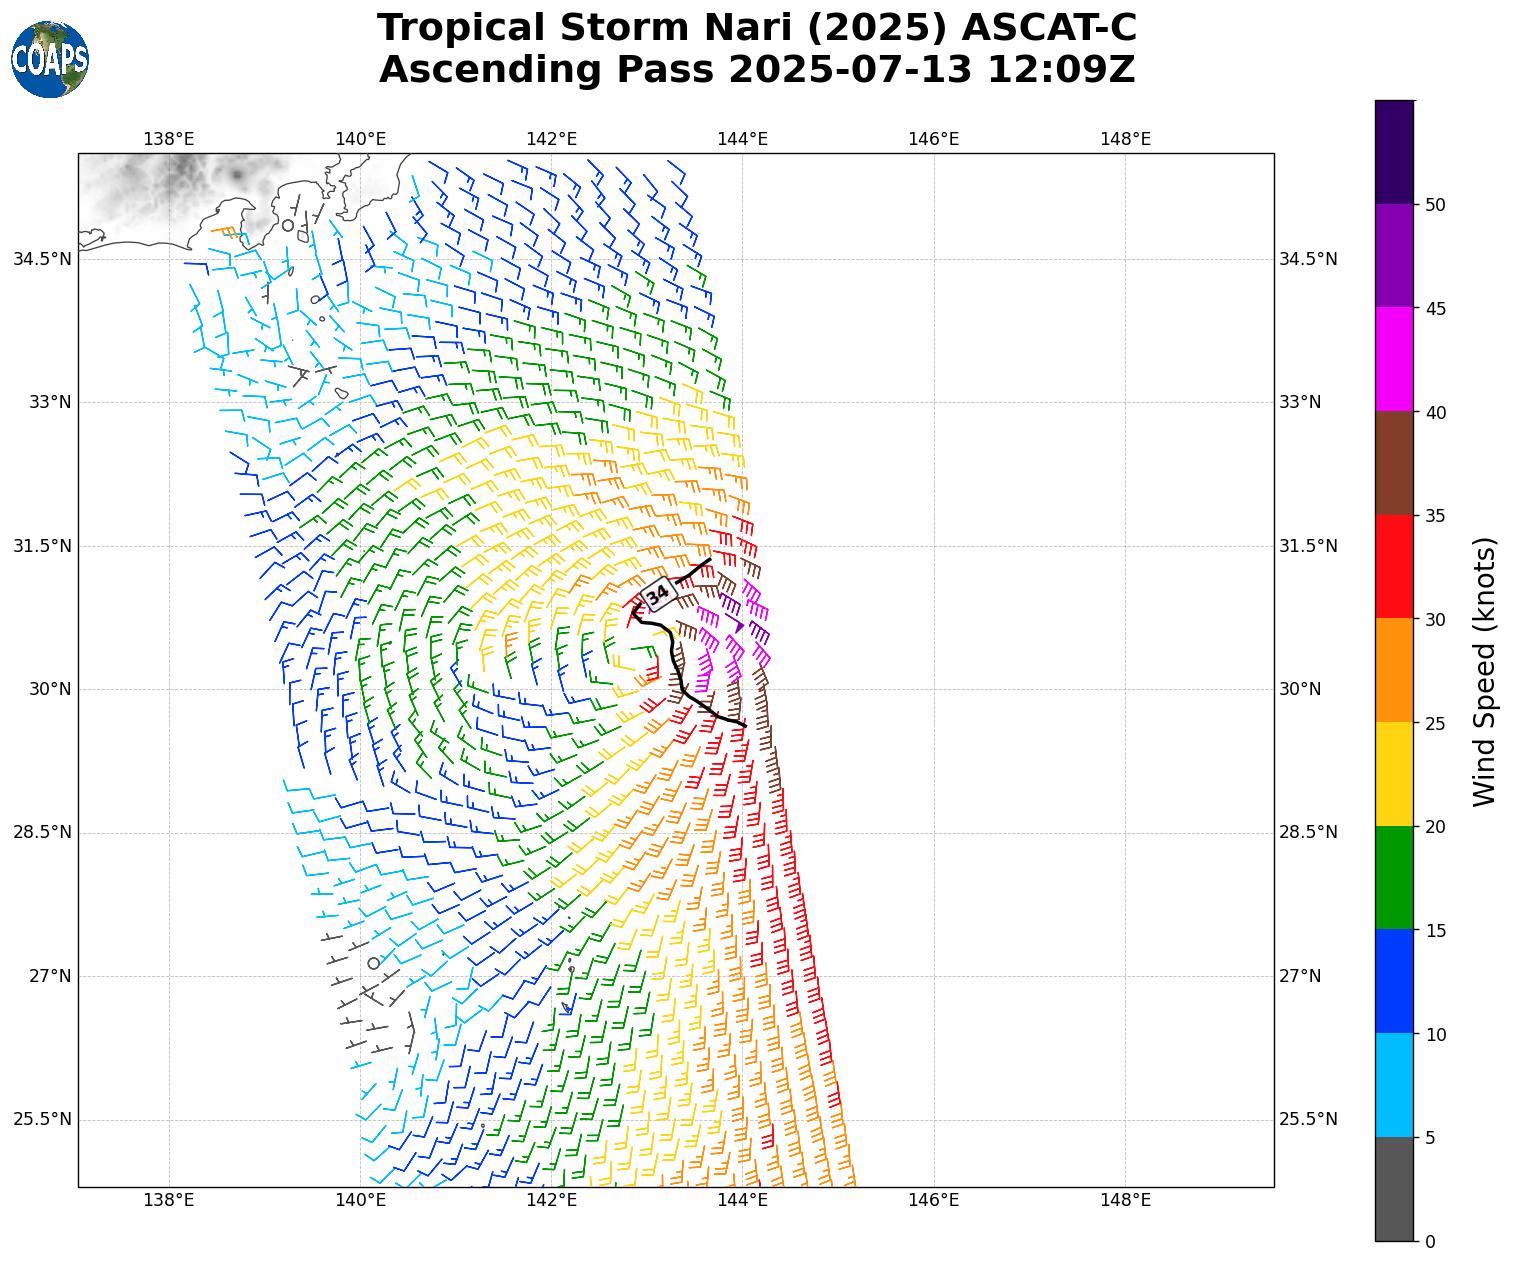Click the Tropical Storm Nari title text
1513x1264 pixels.
[x=756, y=28]
